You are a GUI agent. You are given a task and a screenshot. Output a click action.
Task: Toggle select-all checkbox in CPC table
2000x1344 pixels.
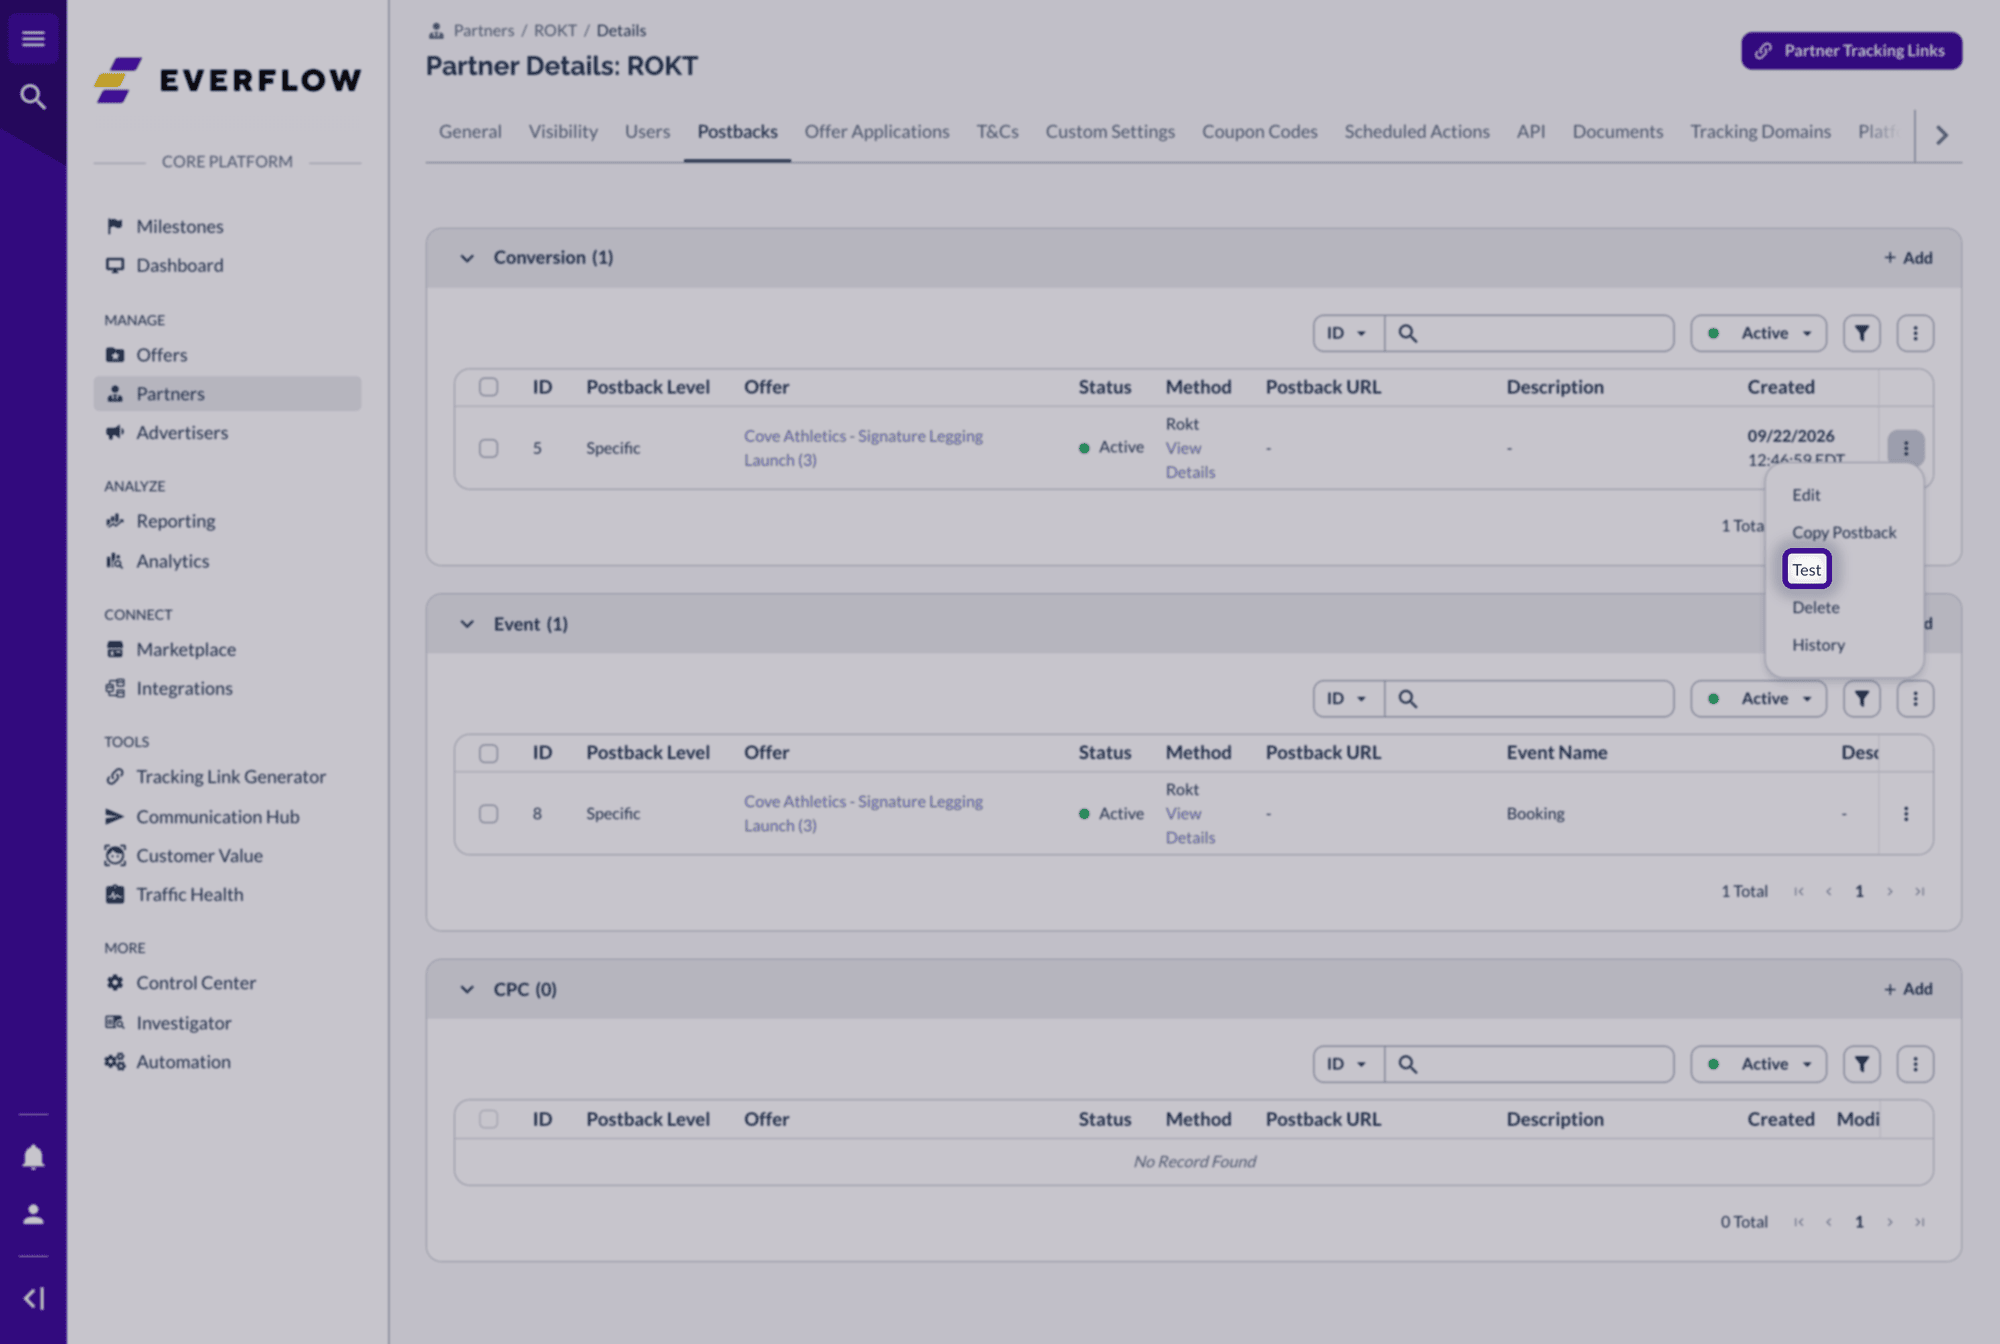tap(488, 1119)
